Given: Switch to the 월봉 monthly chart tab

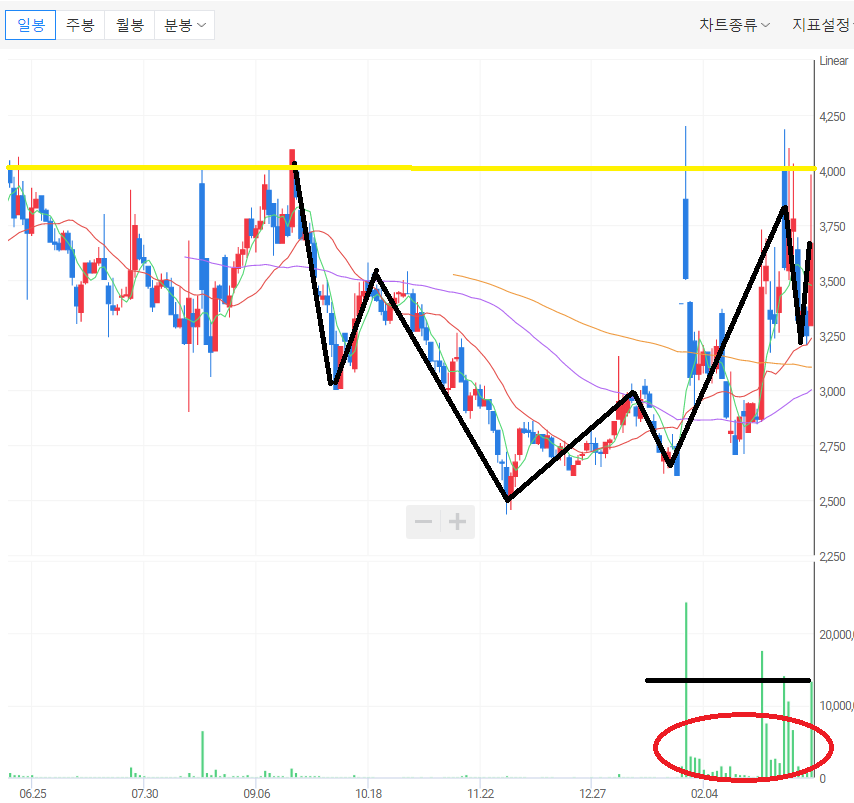Looking at the screenshot, I should 130,25.
